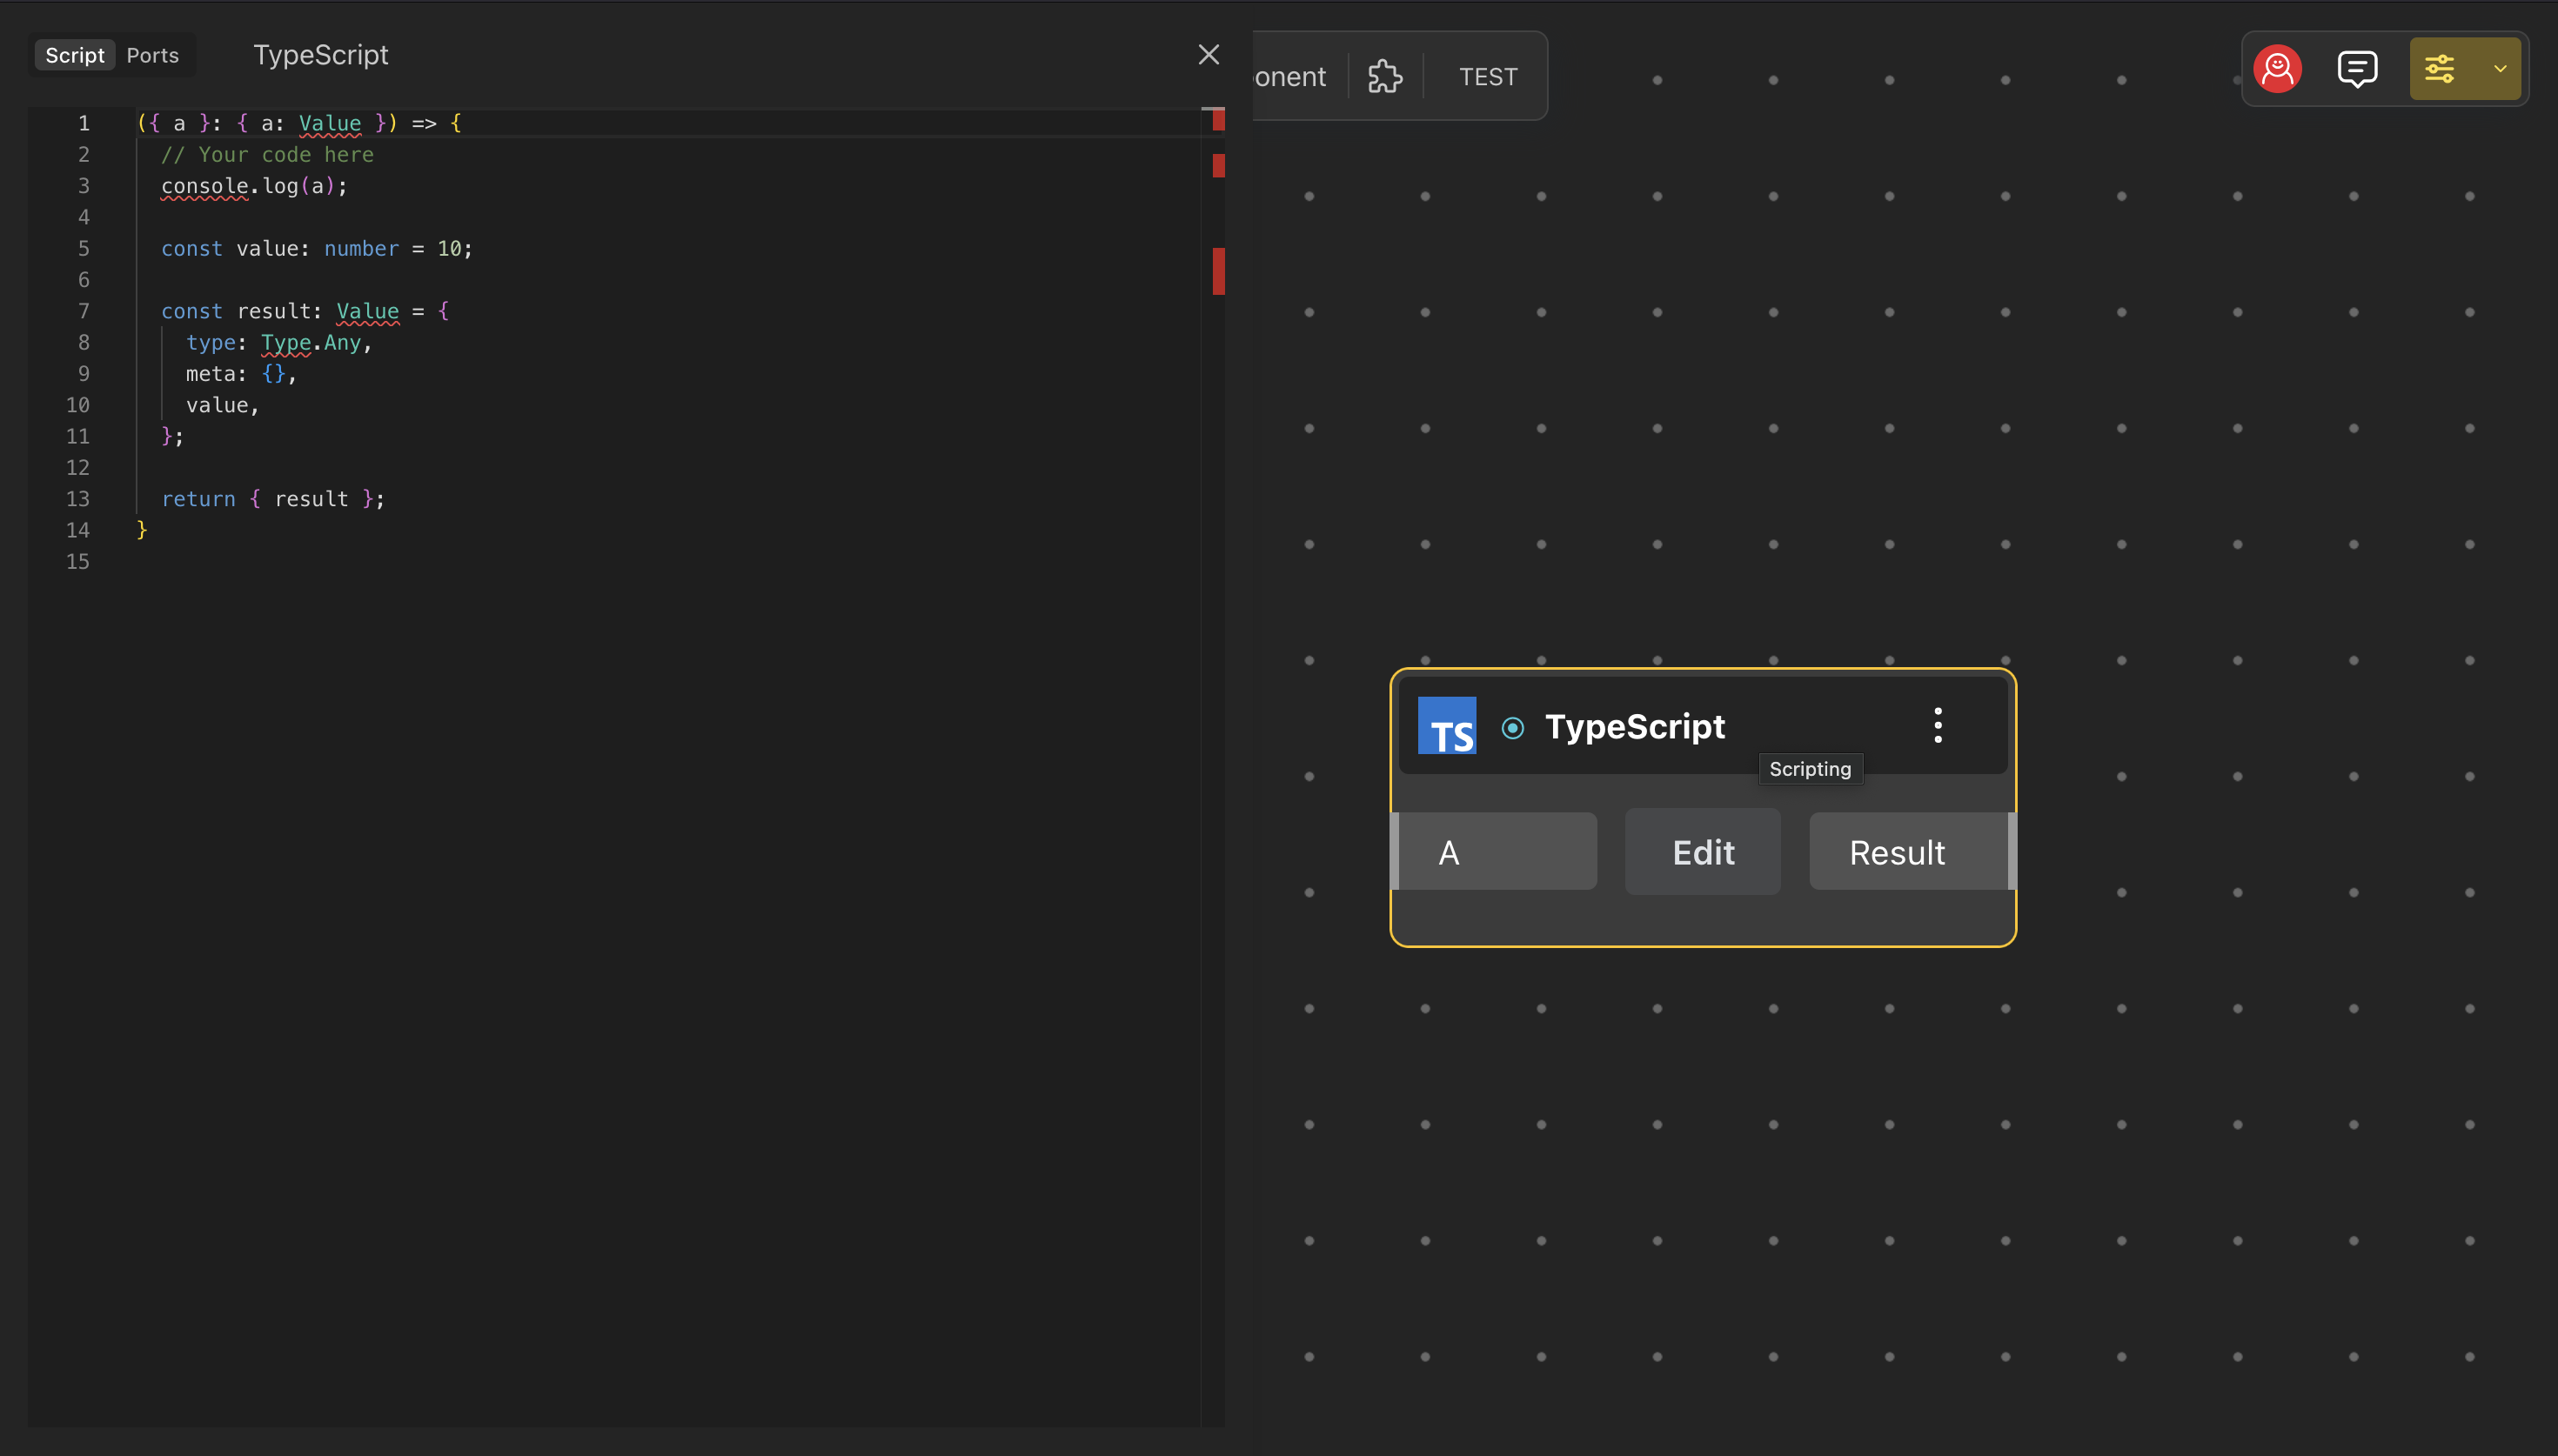Select the A input port
Screen dimensions: 2558x1456
click(x=1494, y=852)
